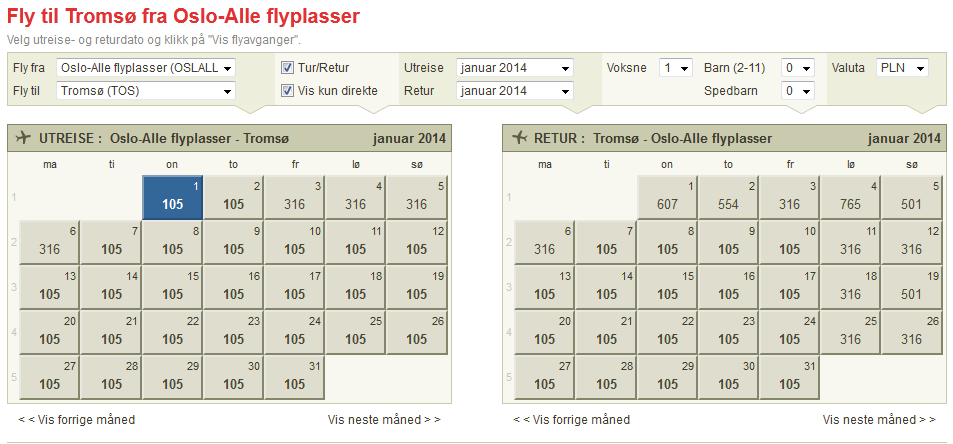Click the UTREISE route header text
Image resolution: width=953 pixels, height=444 pixels.
point(164,138)
